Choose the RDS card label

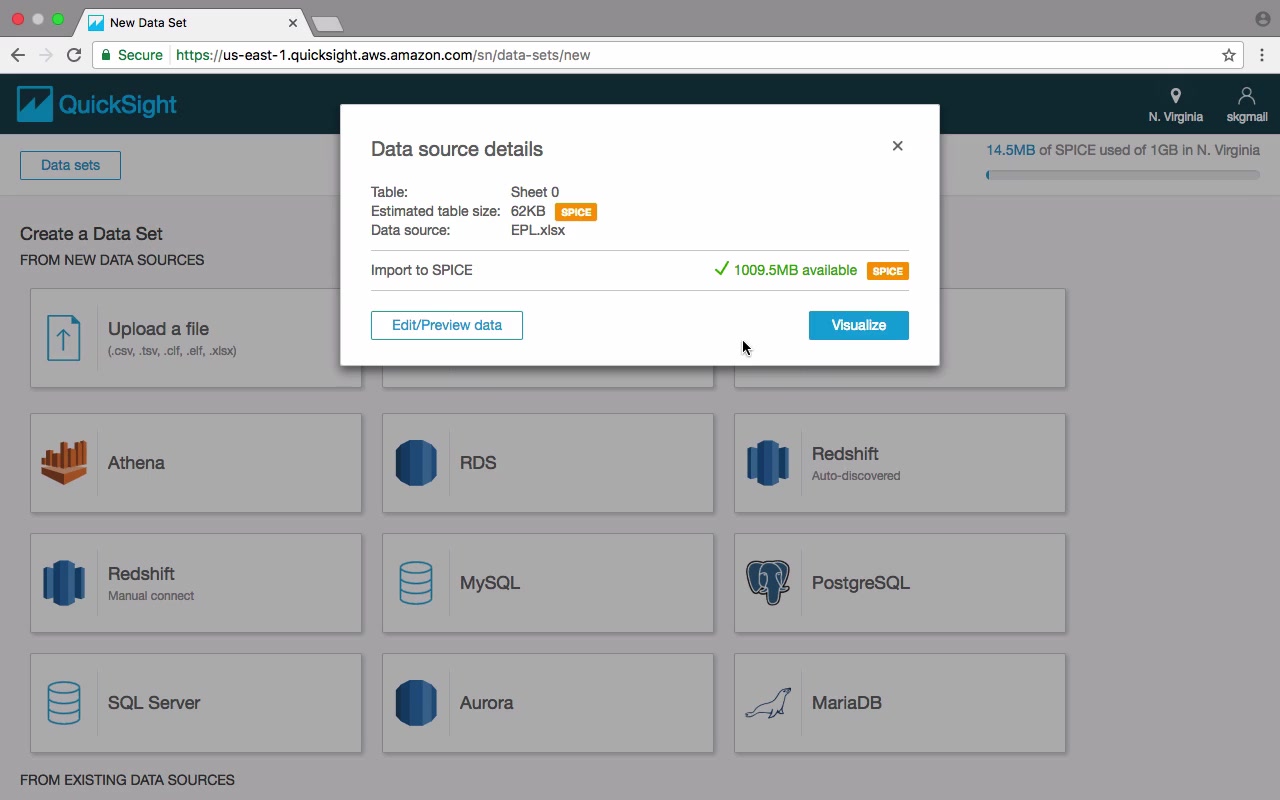coord(478,463)
